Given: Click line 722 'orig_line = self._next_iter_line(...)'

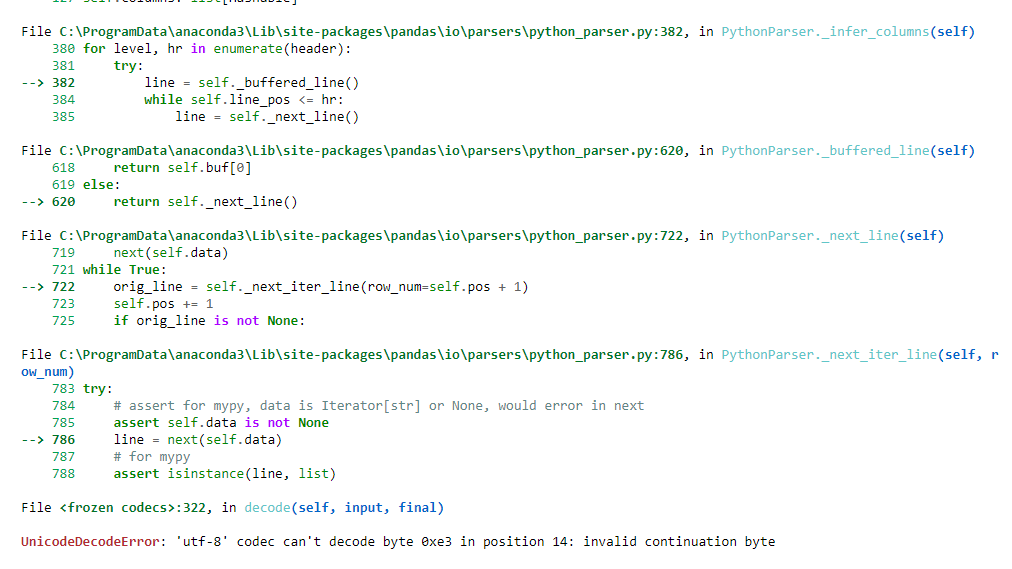Looking at the screenshot, I should click(321, 286).
